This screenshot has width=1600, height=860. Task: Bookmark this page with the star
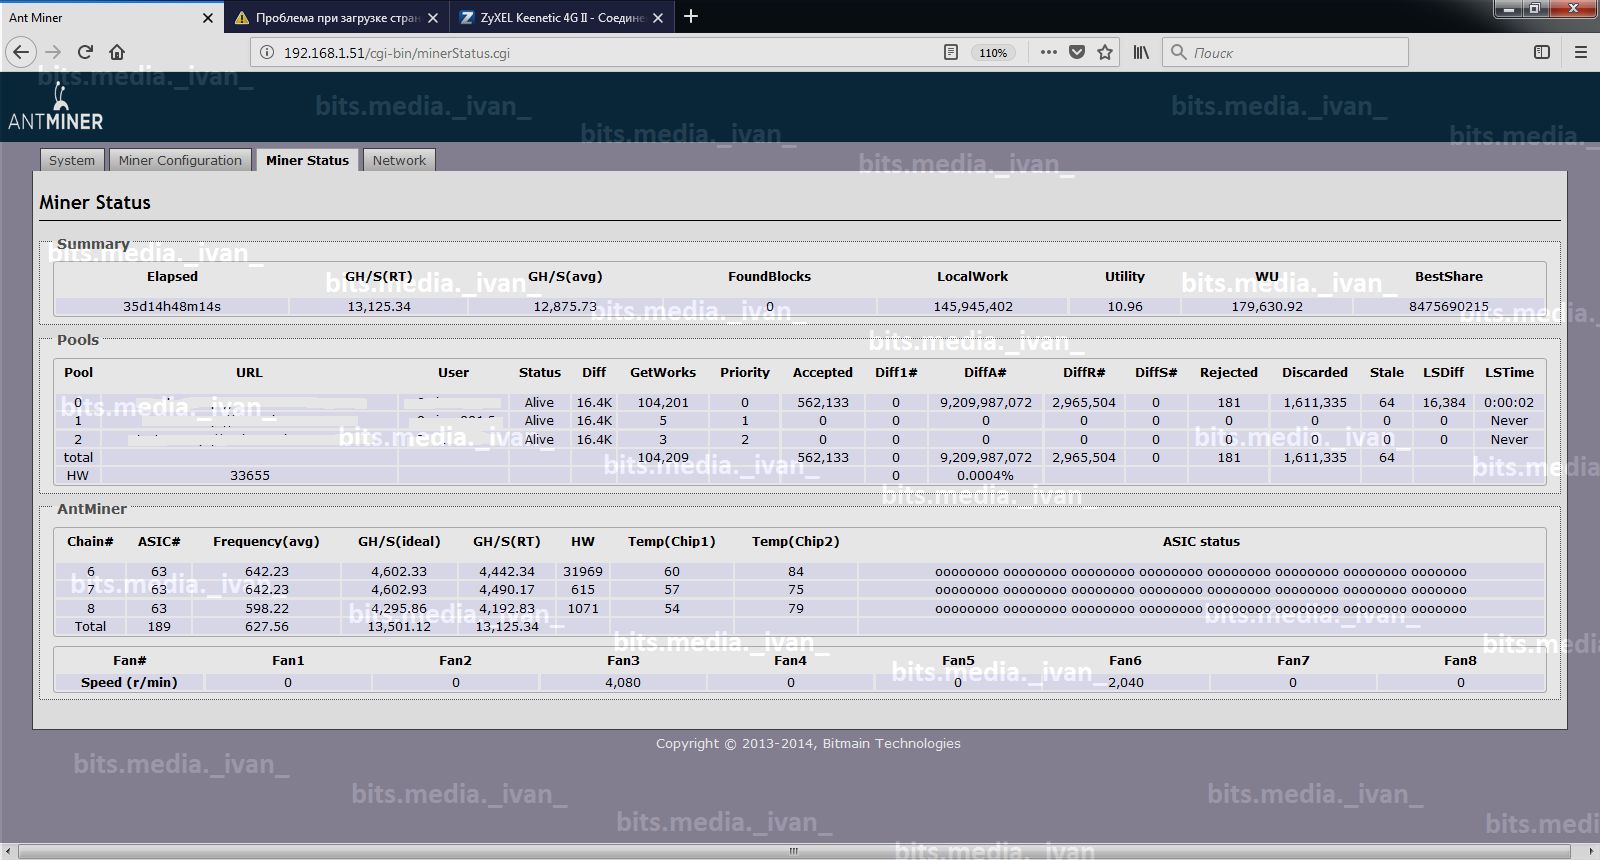pos(1105,52)
